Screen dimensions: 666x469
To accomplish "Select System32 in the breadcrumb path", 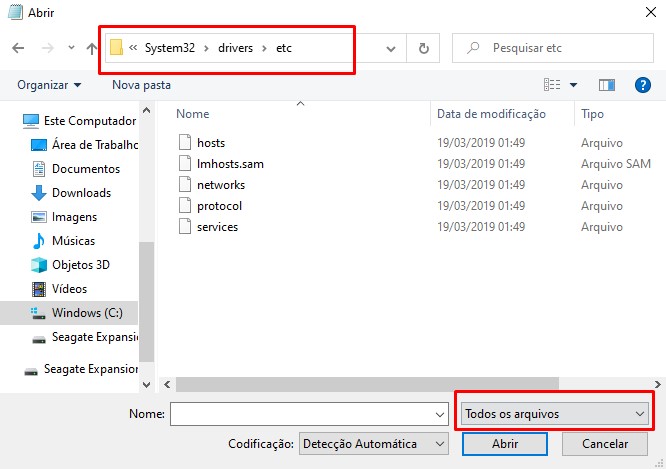I will pyautogui.click(x=170, y=48).
